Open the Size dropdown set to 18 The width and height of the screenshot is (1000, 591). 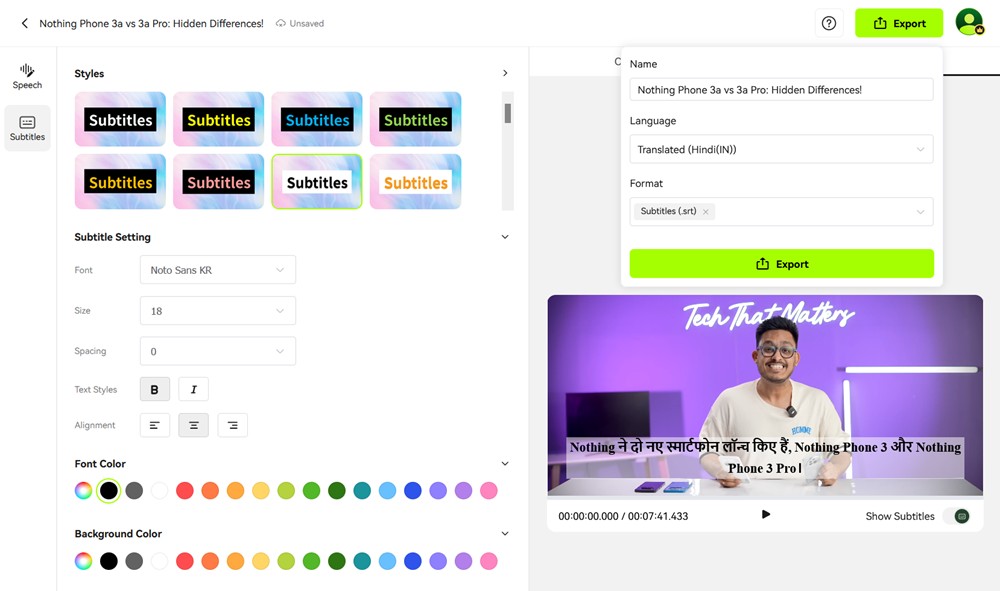[217, 311]
